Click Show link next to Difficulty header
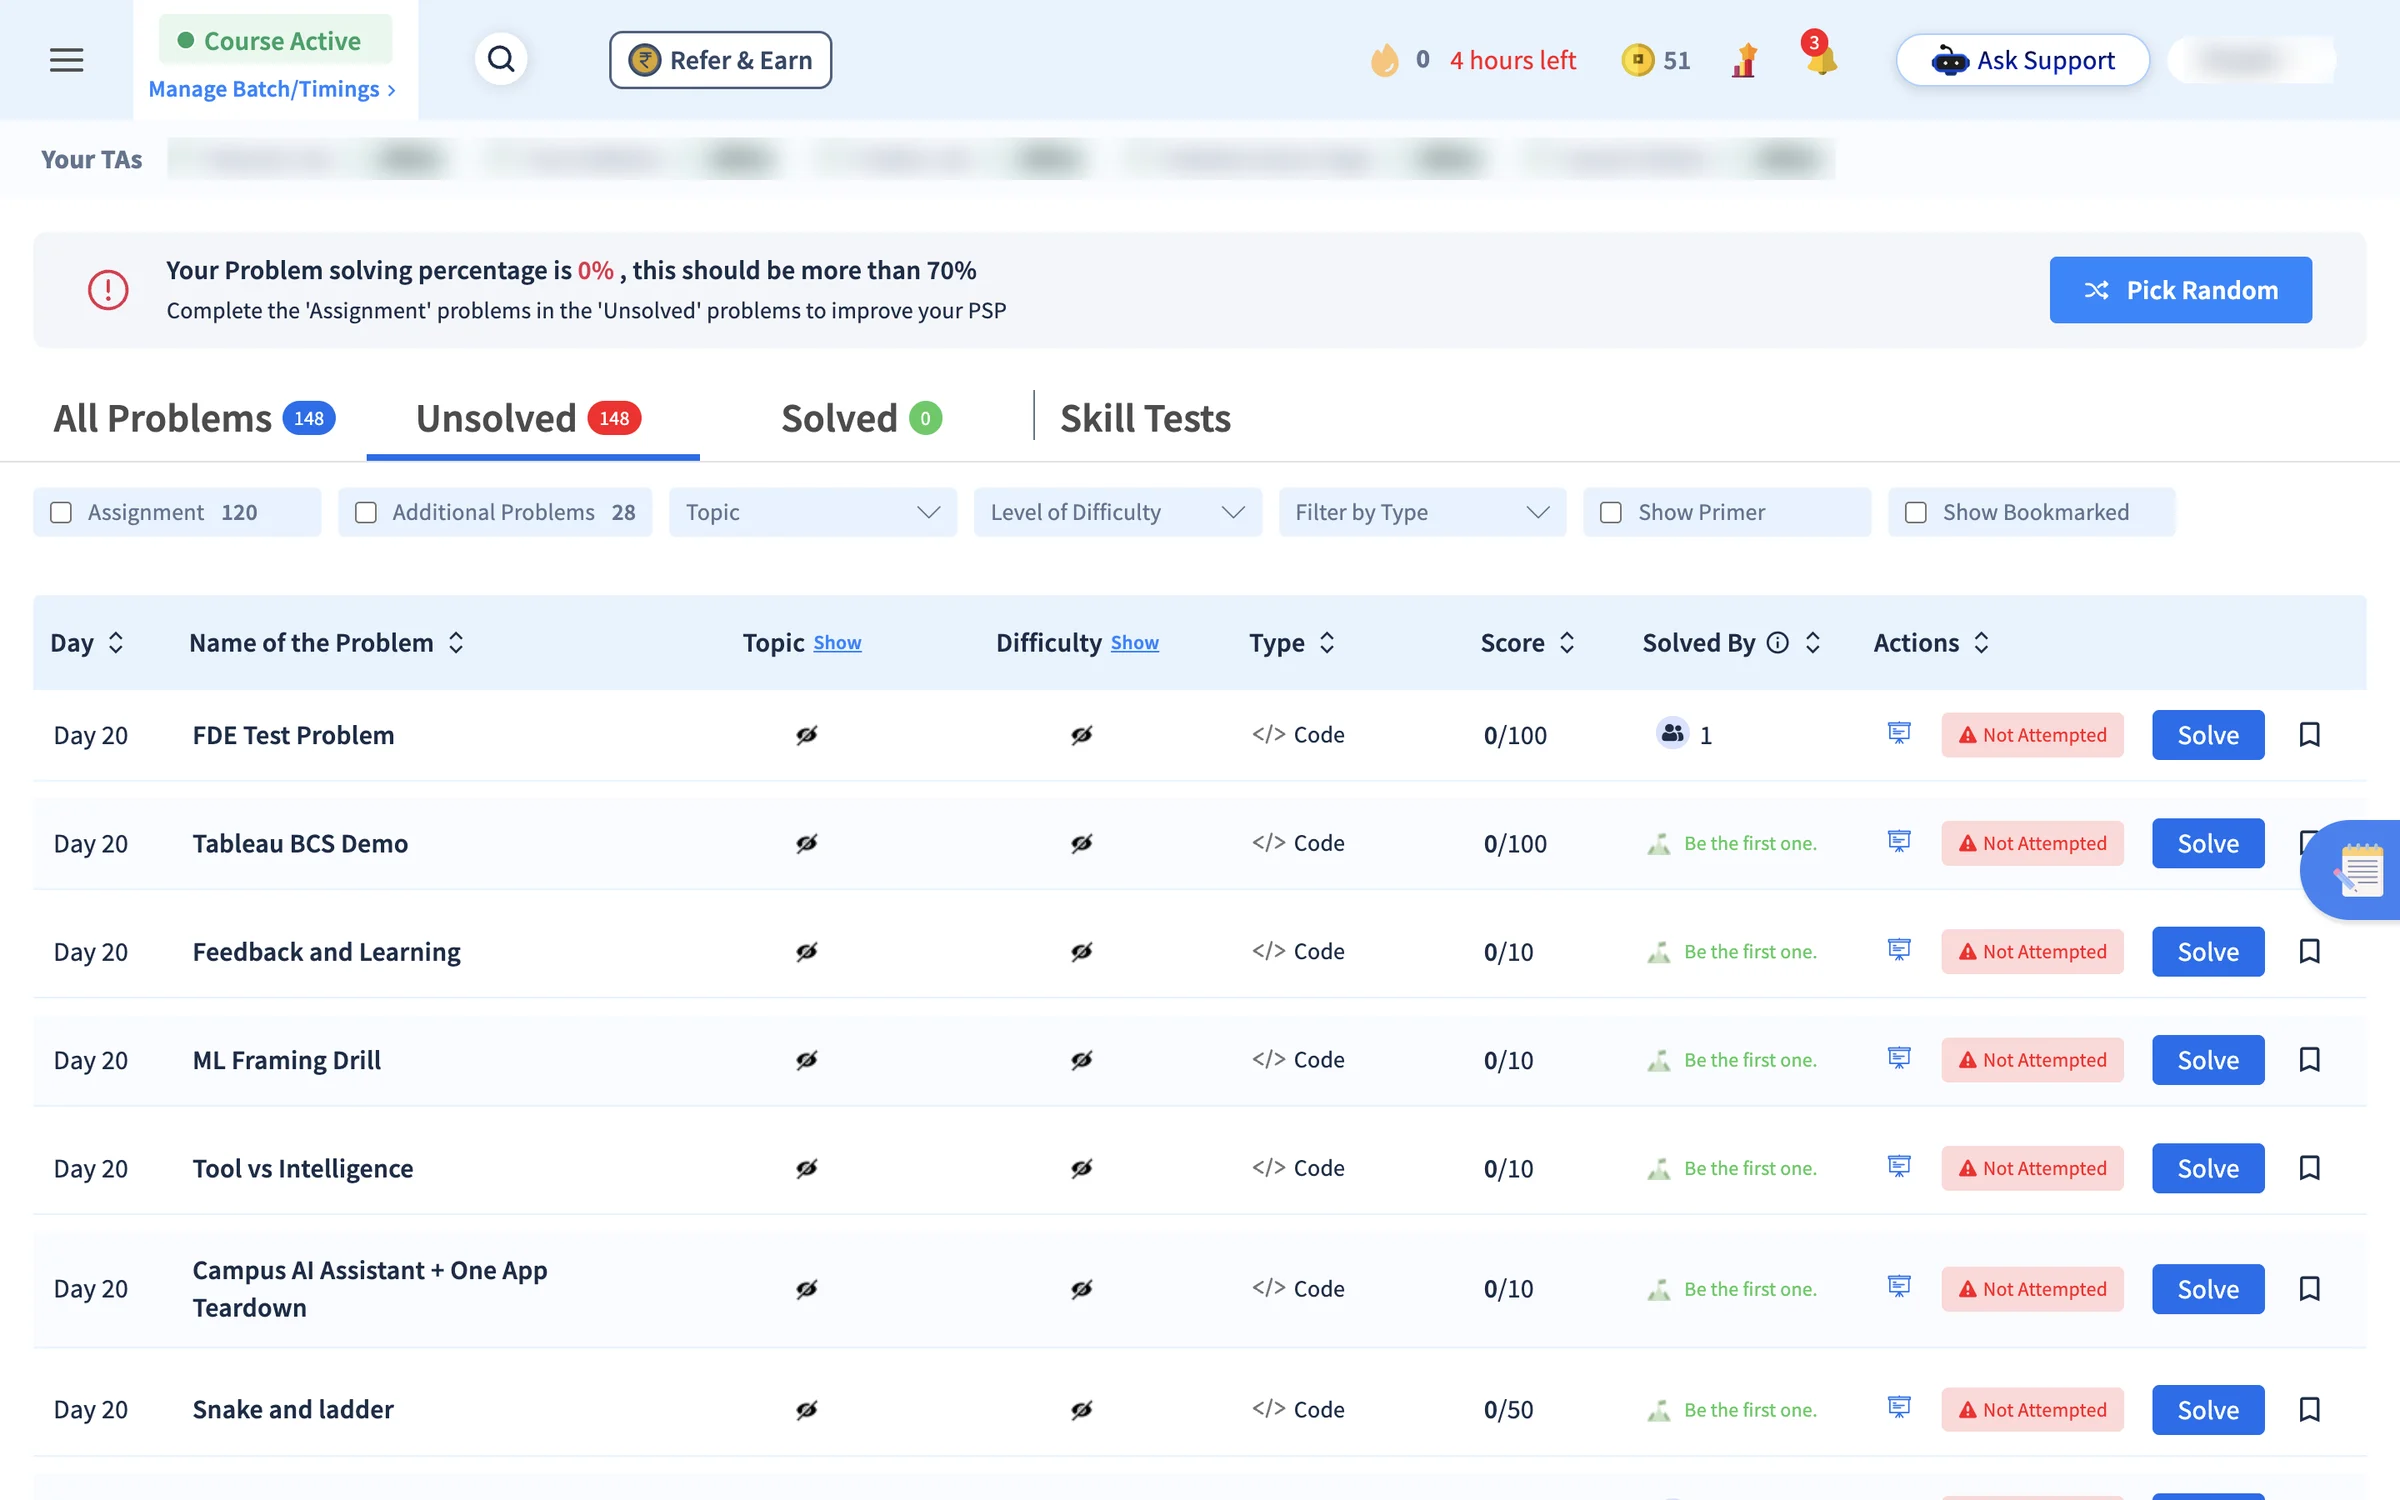2400x1500 pixels. click(x=1134, y=643)
